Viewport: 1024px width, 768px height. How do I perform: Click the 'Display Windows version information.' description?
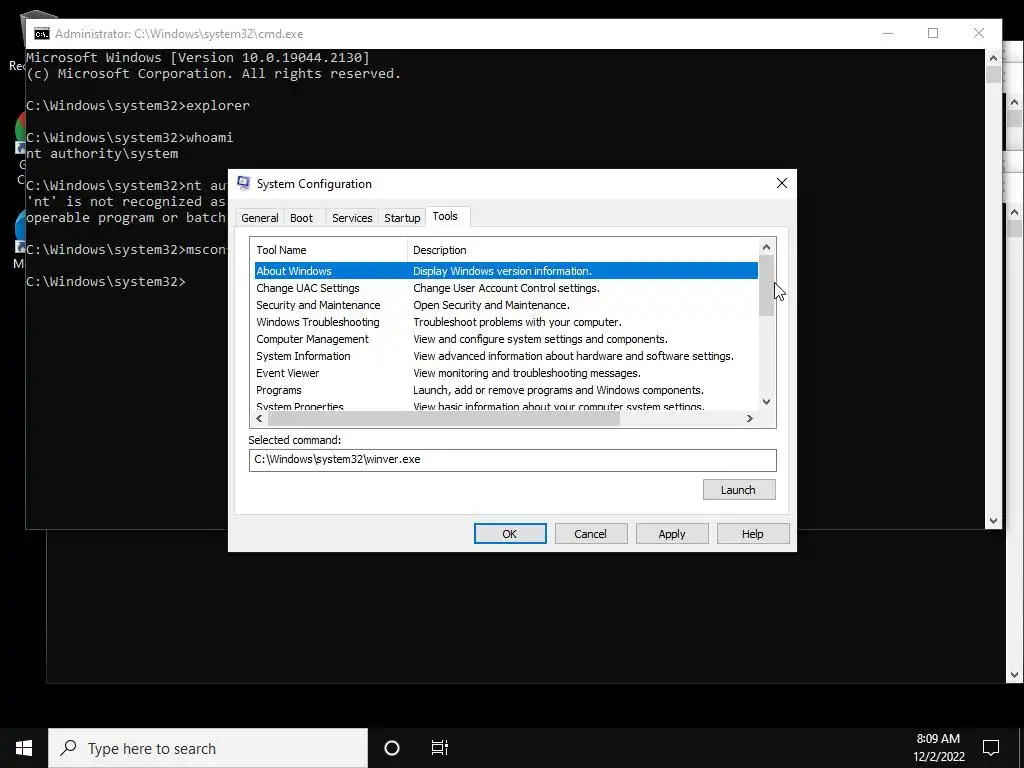[502, 271]
